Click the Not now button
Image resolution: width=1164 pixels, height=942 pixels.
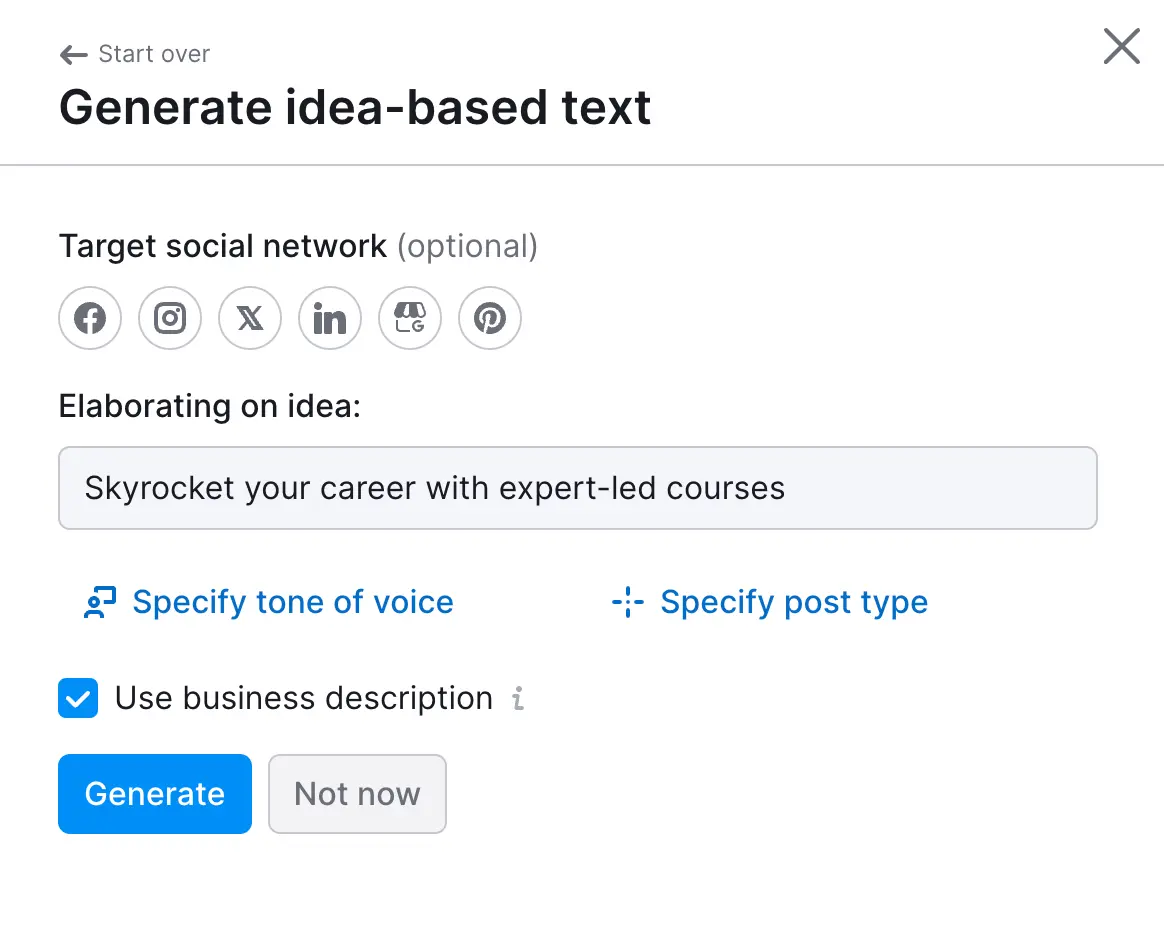pos(357,794)
